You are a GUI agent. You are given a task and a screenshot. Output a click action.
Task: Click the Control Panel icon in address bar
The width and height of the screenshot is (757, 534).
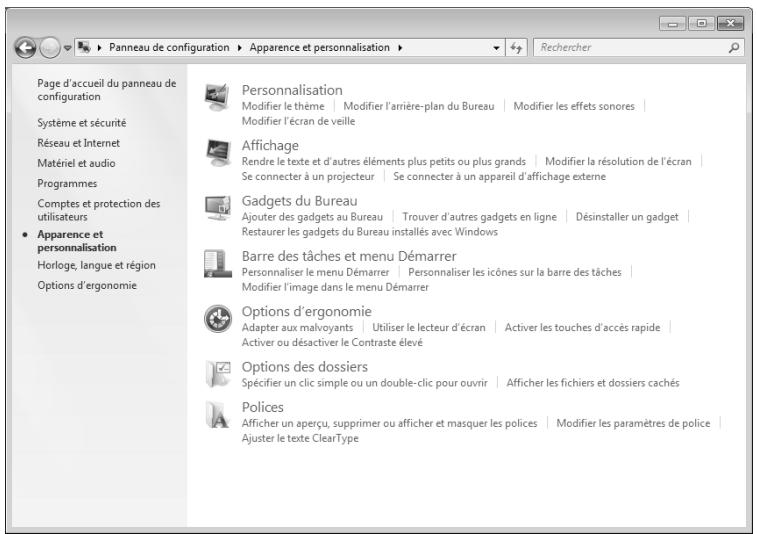point(84,47)
